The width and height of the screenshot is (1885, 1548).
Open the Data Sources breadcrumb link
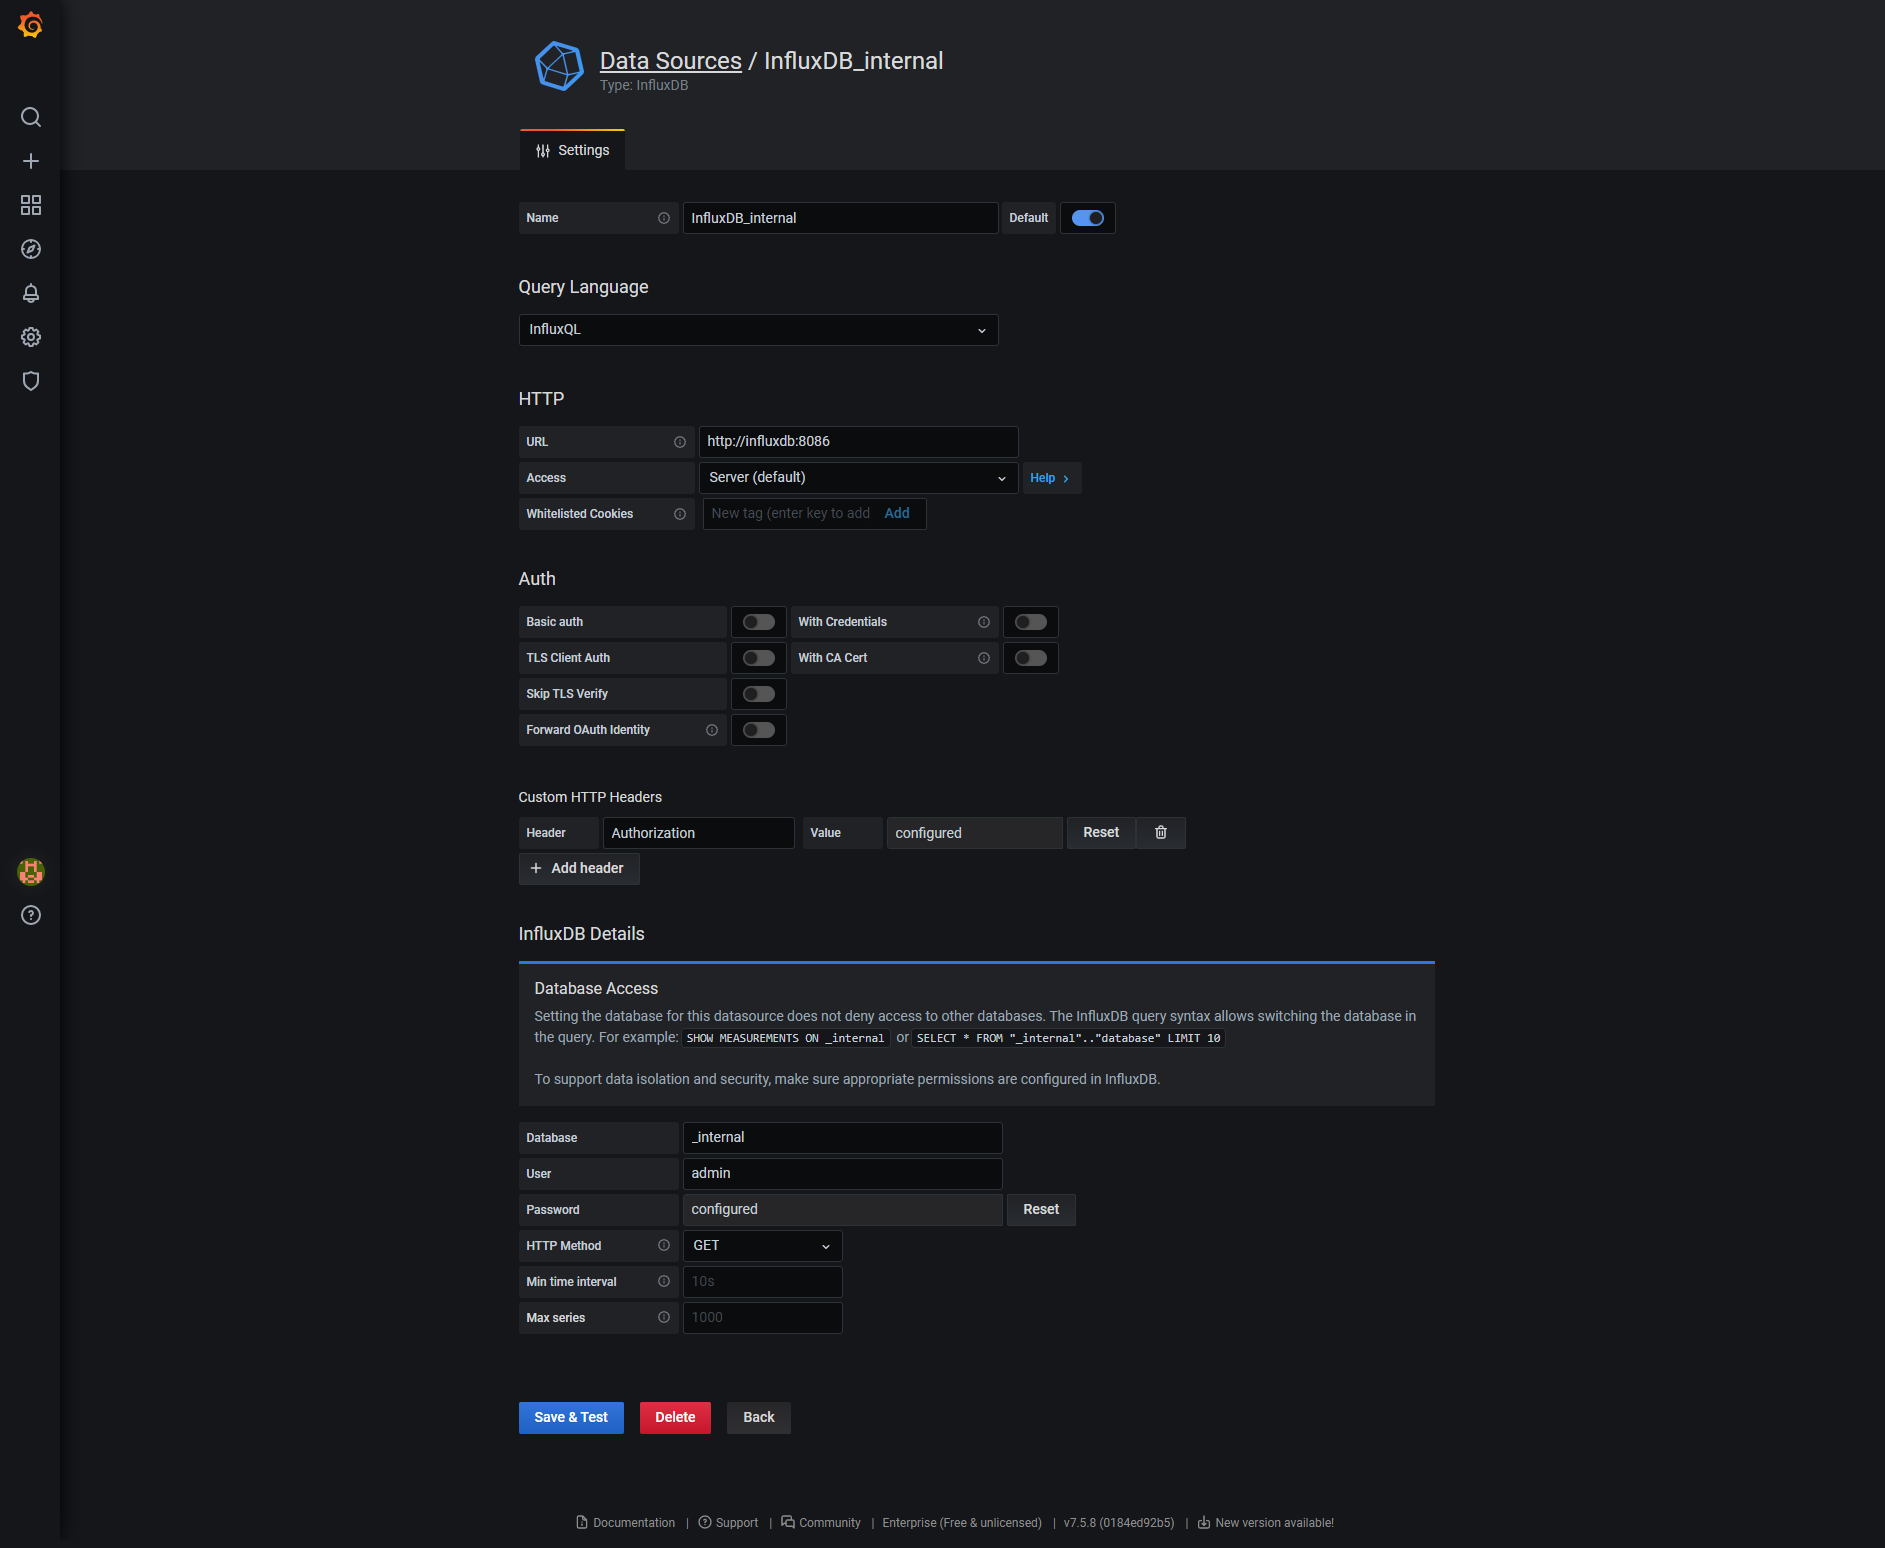(670, 60)
